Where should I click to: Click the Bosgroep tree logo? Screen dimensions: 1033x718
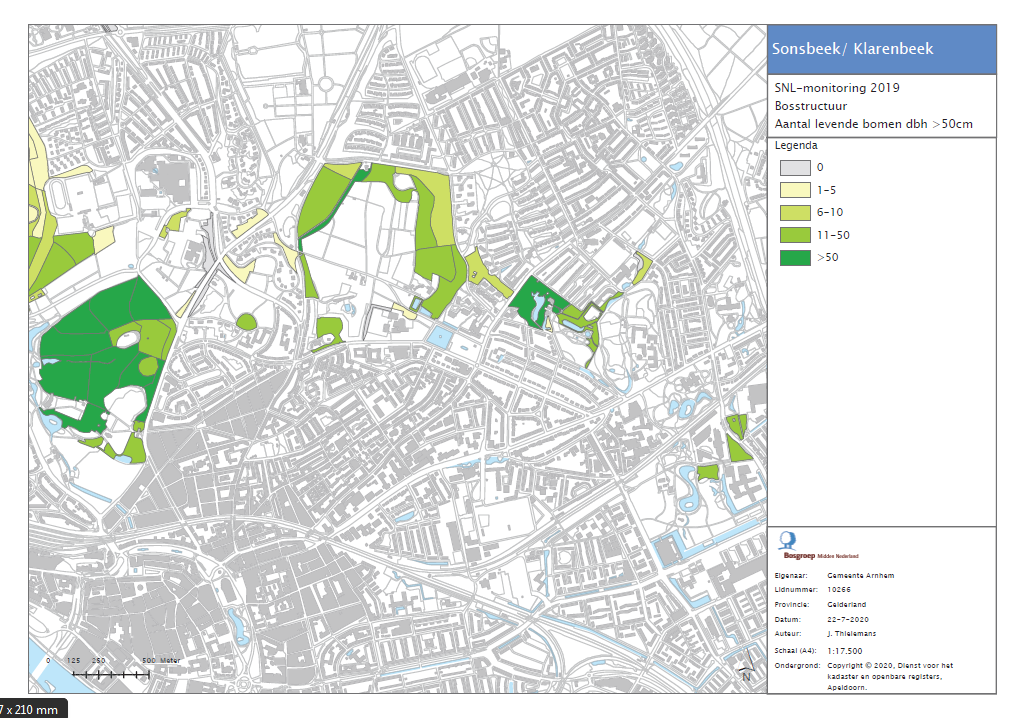click(788, 540)
